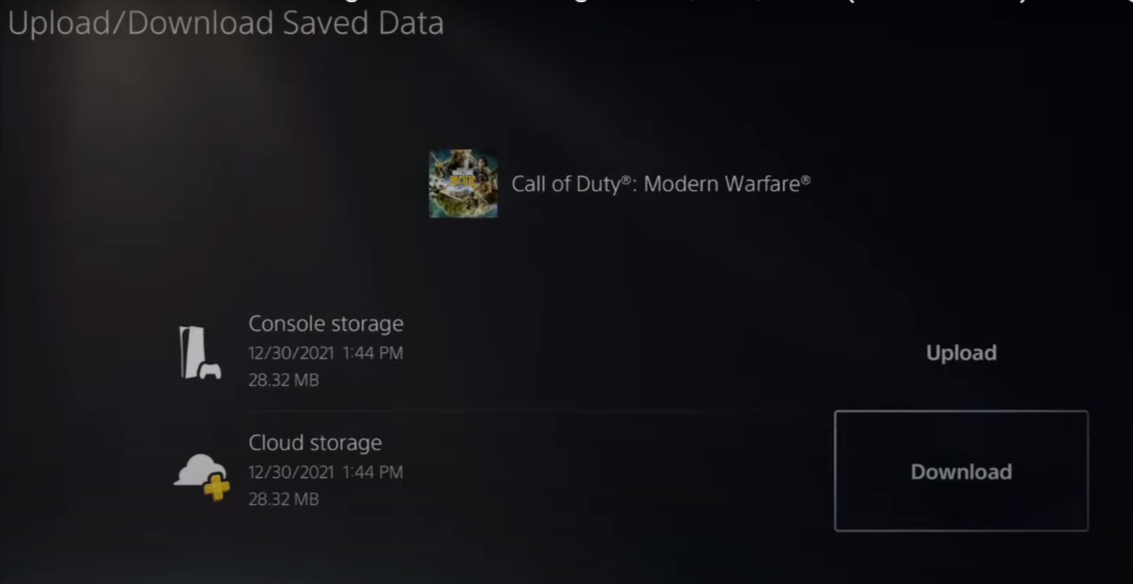This screenshot has height=584, width=1133.
Task: Click the console storage 28.32 MB size
Action: tap(283, 380)
